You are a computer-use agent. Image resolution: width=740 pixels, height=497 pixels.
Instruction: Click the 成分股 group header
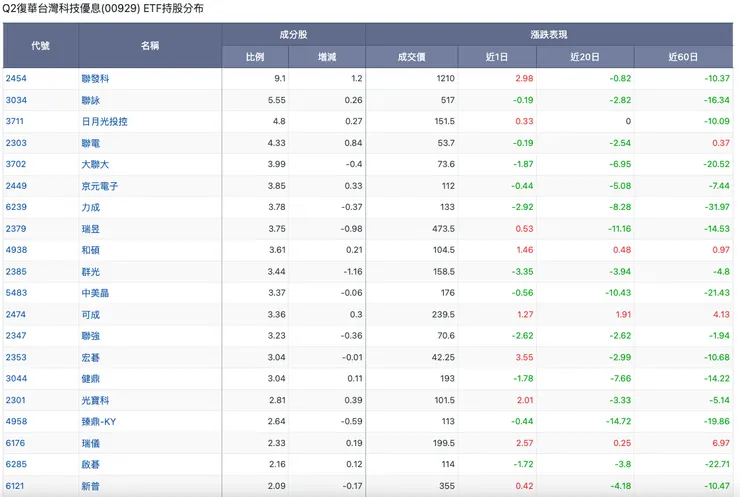point(294,34)
